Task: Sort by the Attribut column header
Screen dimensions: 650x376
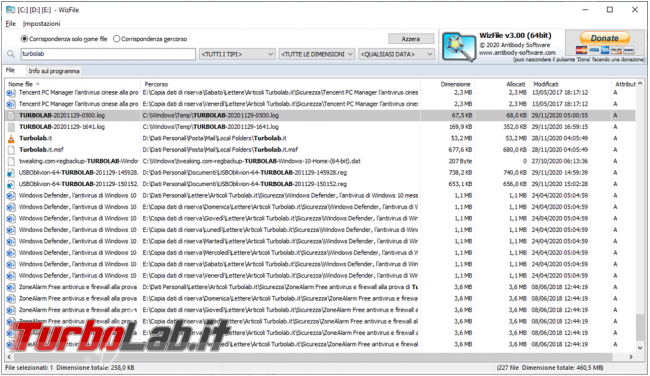Action: click(625, 84)
